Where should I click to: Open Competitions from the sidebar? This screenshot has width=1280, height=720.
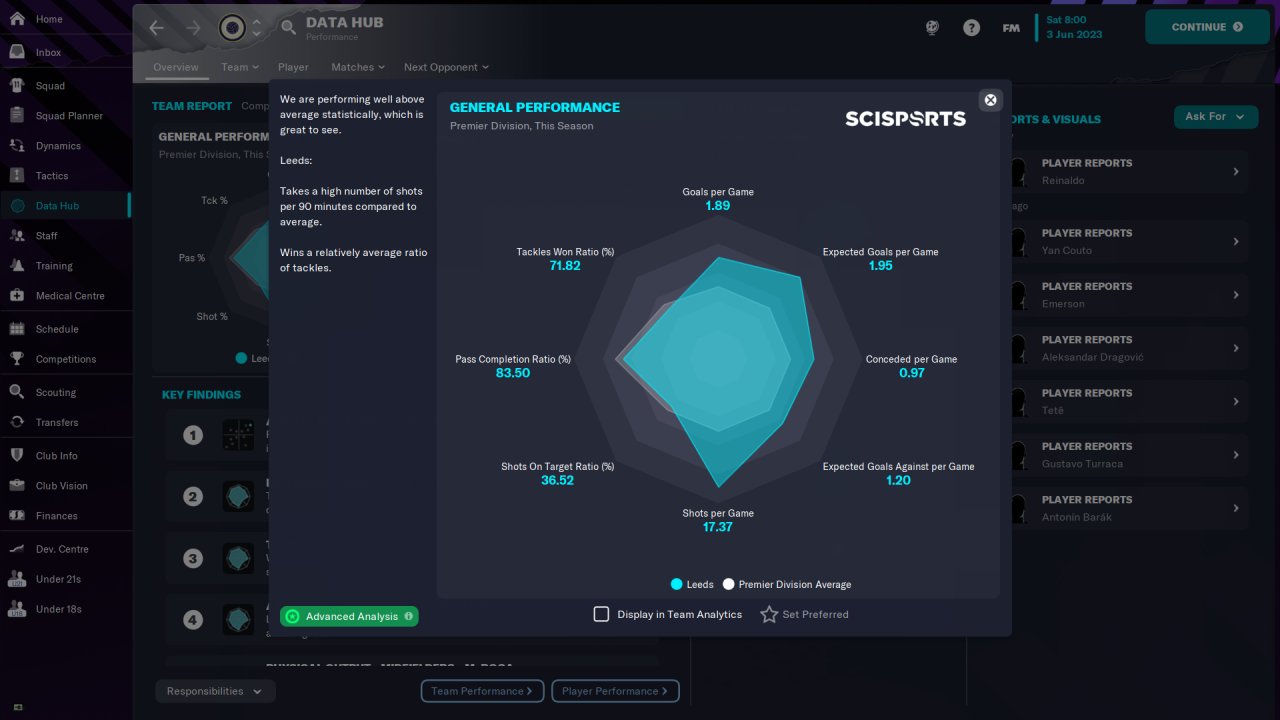coord(66,359)
